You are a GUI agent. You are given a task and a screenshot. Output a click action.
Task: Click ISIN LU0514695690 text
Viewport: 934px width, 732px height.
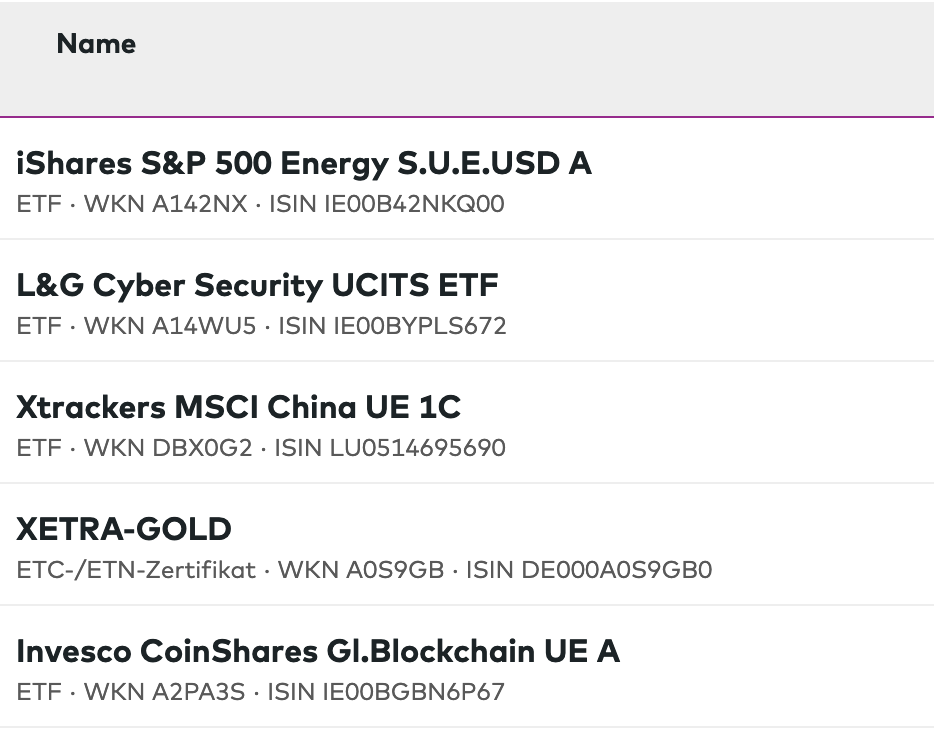pyautogui.click(x=390, y=448)
